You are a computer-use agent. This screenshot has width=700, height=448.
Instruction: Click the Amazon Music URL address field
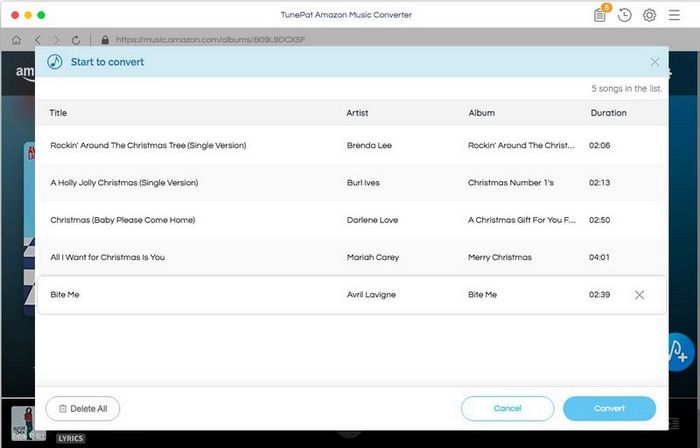click(210, 40)
